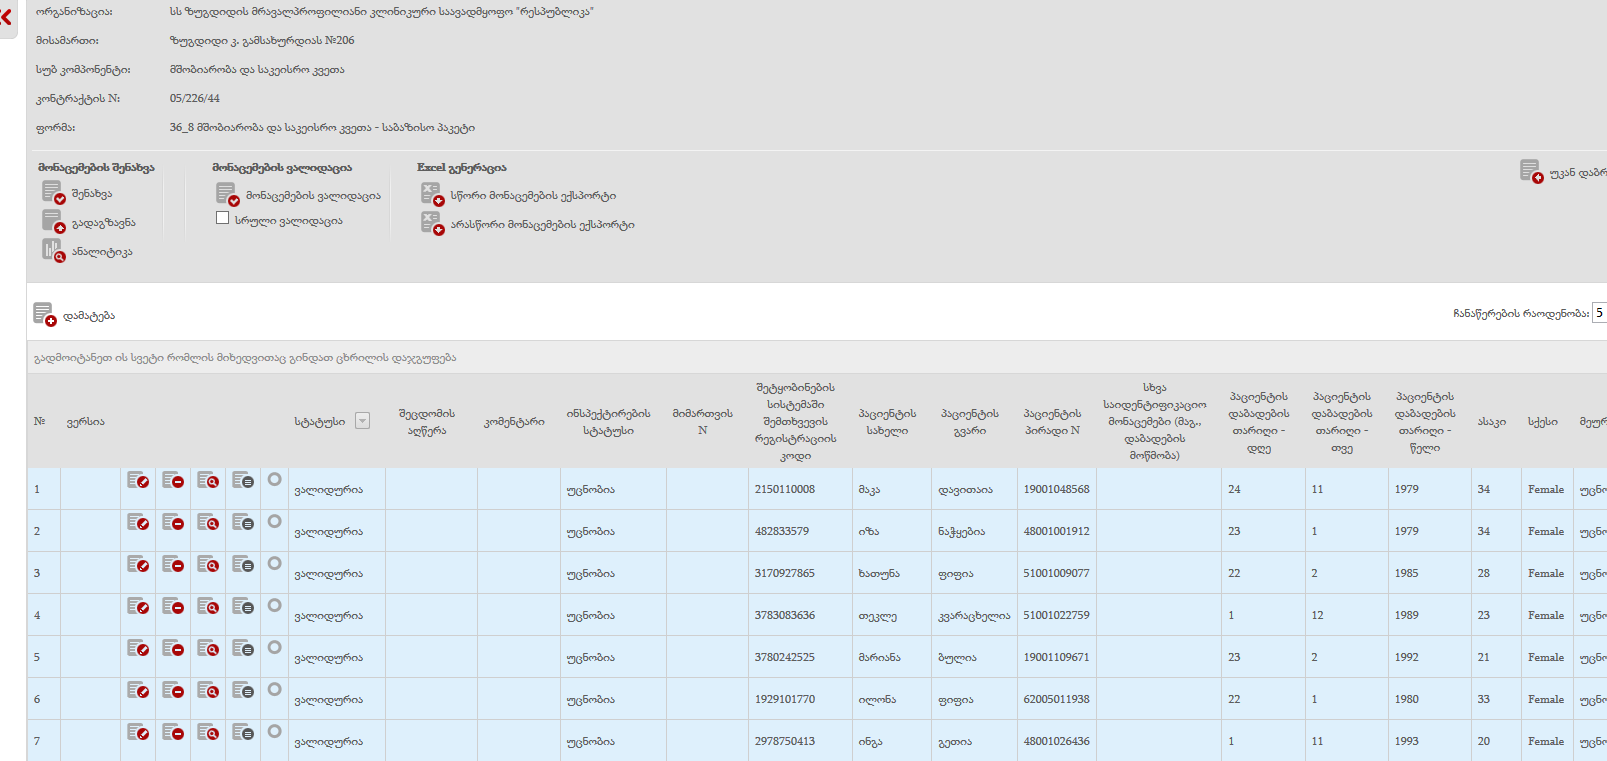
Task: Click the მონაცემების ვალიდაცია button
Action: pyautogui.click(x=227, y=194)
